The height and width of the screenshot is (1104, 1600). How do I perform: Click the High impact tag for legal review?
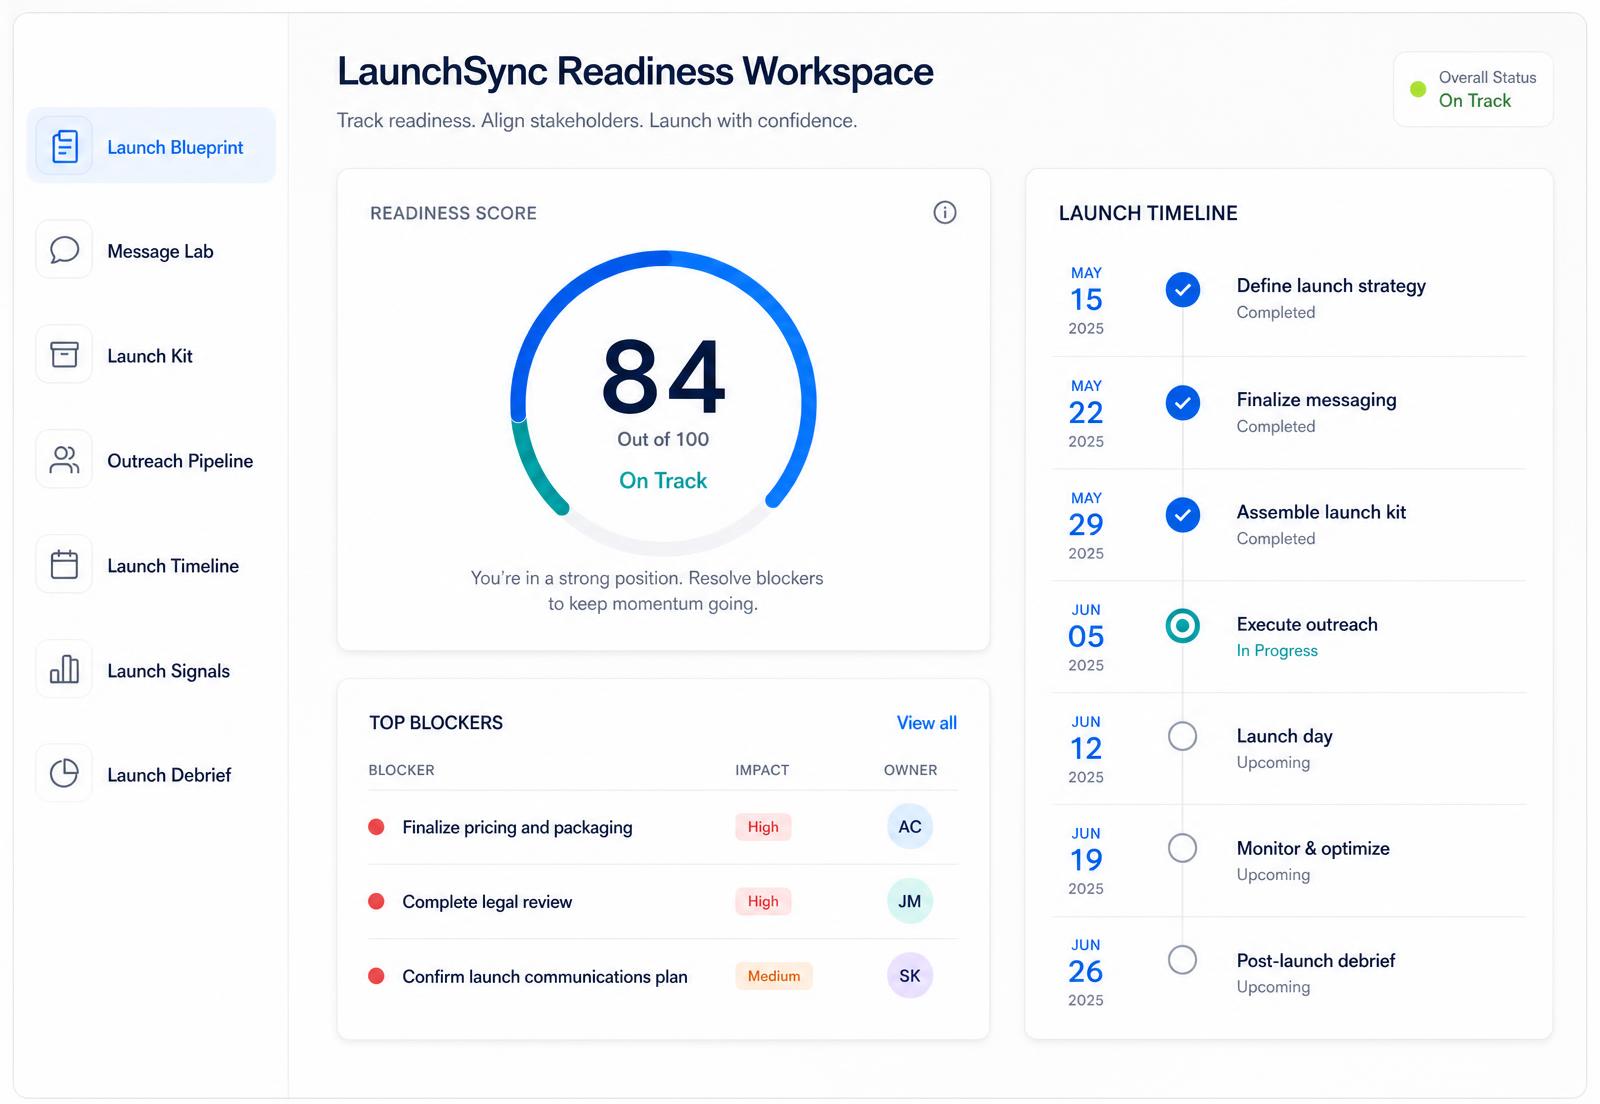pos(763,901)
